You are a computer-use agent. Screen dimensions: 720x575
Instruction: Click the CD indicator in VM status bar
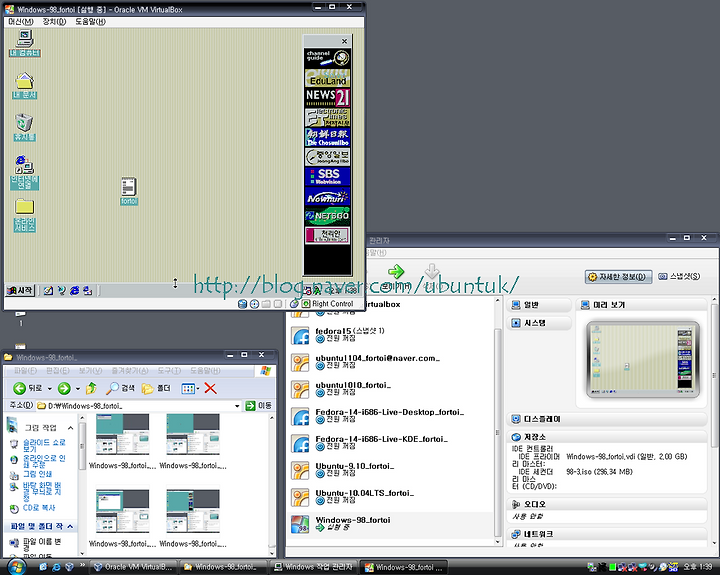254,304
